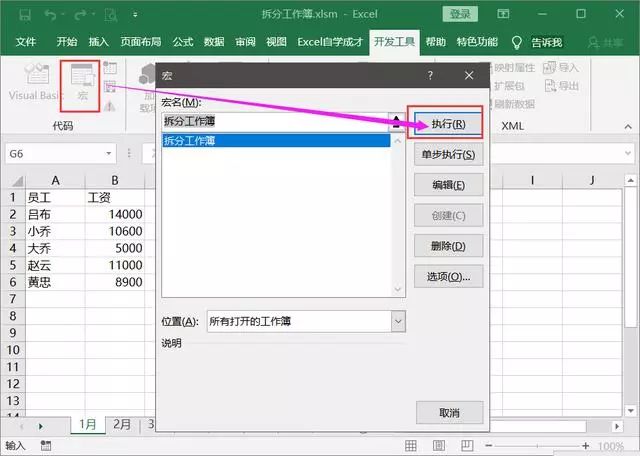Viewport: 640px width, 456px height.
Task: Switch to Normal view icon
Action: pos(411,445)
